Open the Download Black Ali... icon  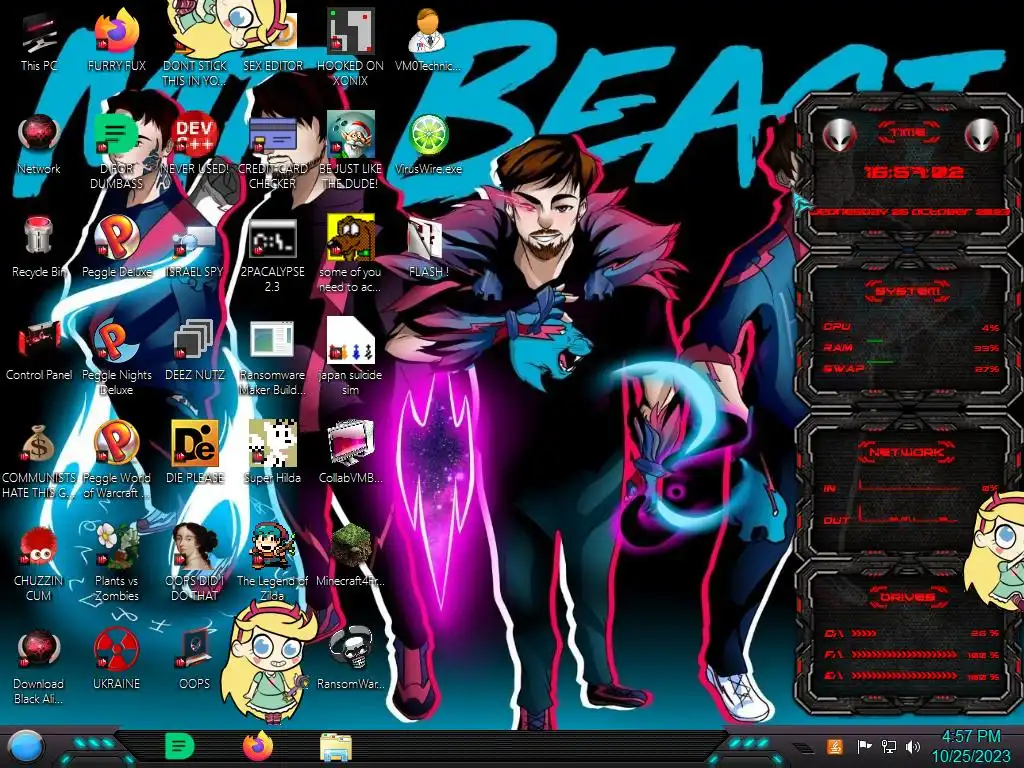point(39,666)
